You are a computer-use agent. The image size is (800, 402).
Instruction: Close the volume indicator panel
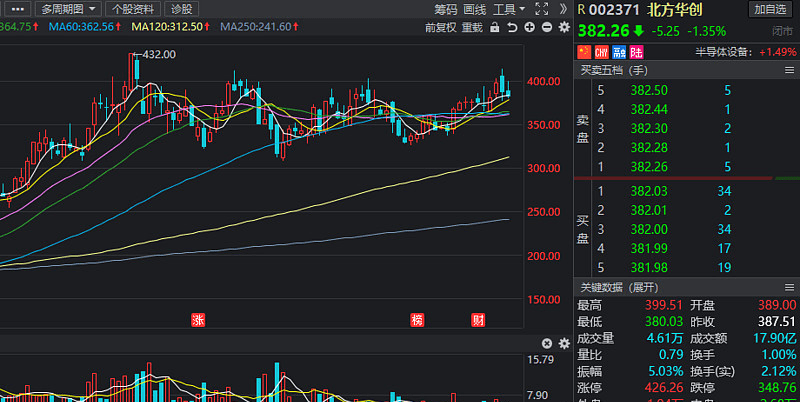pos(547,343)
